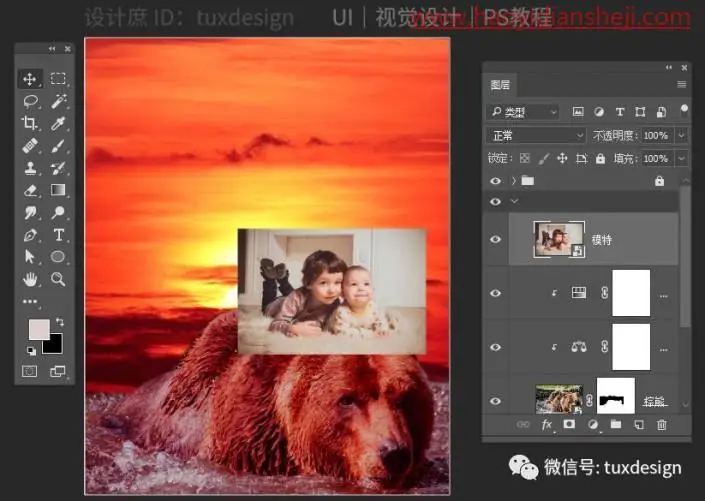705x501 pixels.
Task: Select the Crop tool
Action: 30,123
